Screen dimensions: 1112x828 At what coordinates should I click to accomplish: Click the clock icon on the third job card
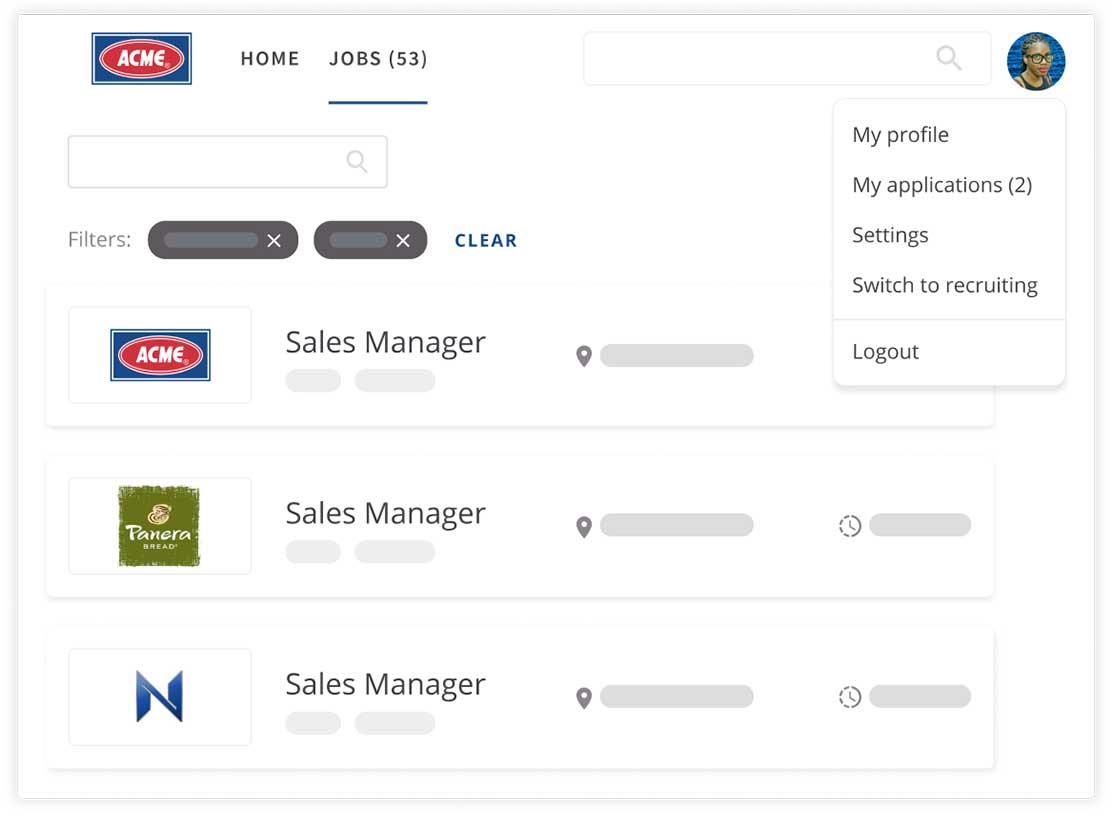(850, 697)
